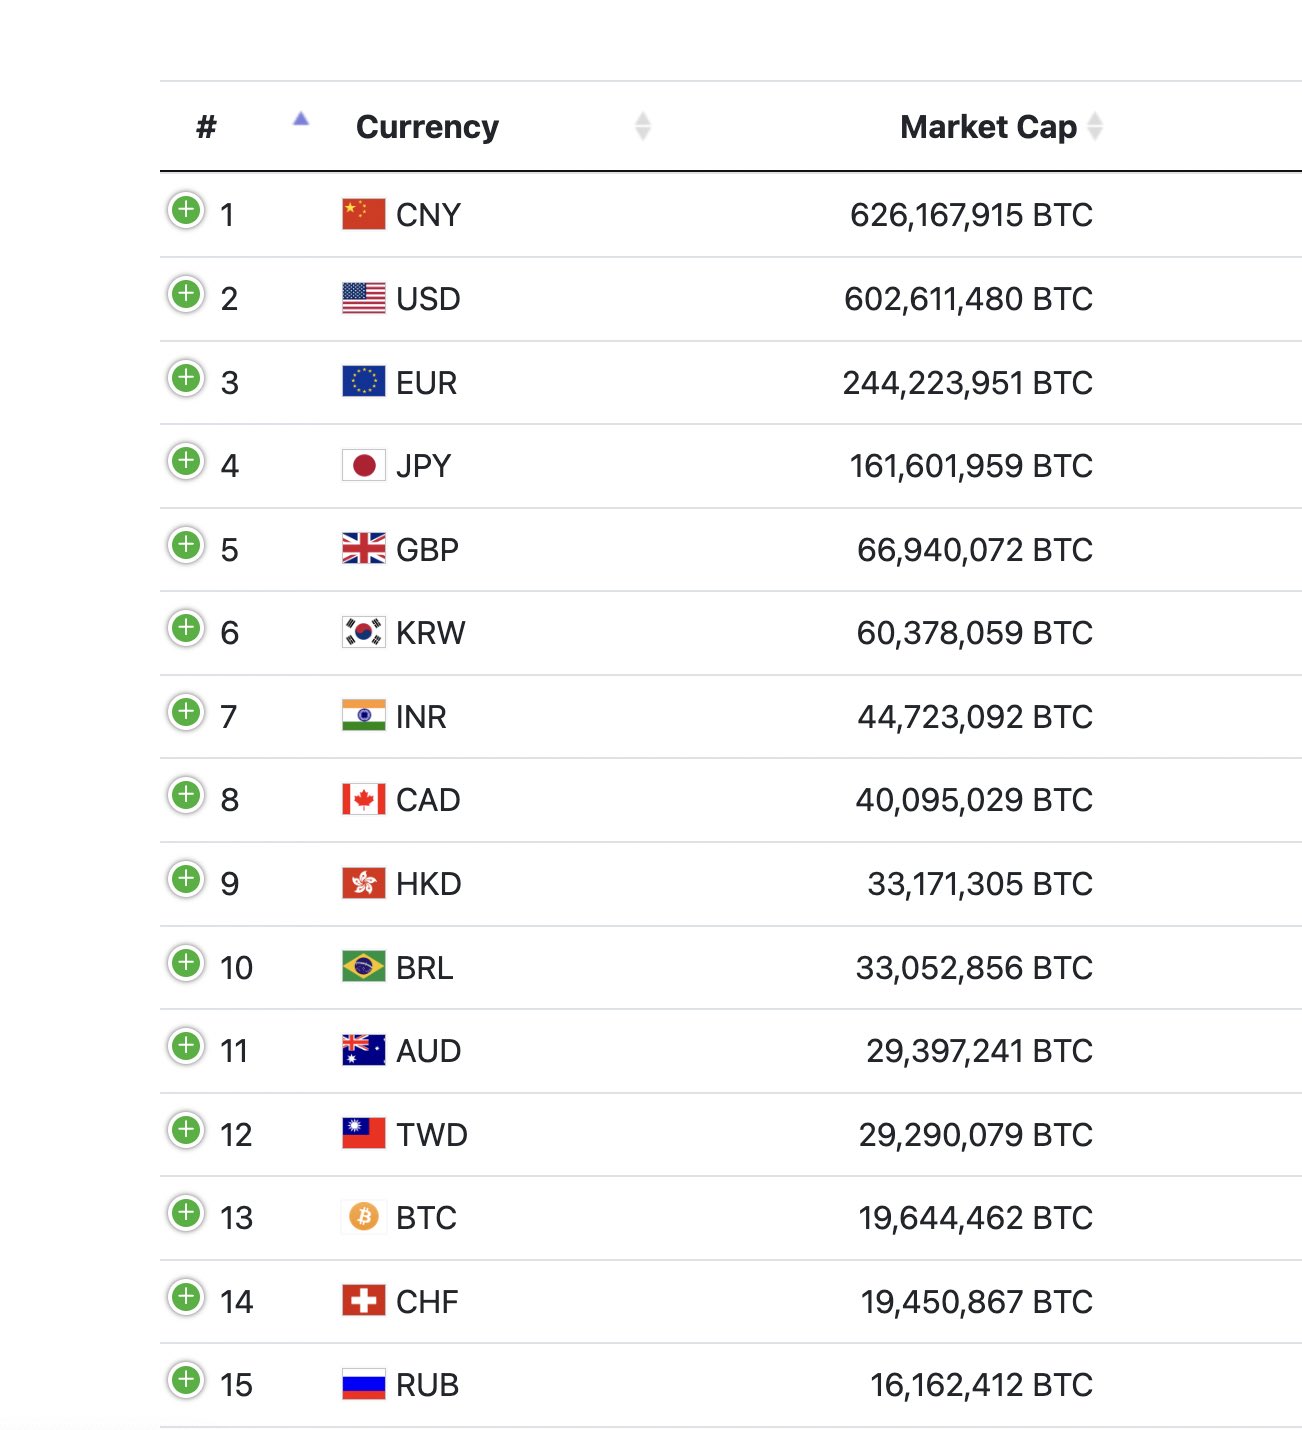1302x1430 pixels.
Task: Click the Japan flag icon
Action: pos(363,465)
